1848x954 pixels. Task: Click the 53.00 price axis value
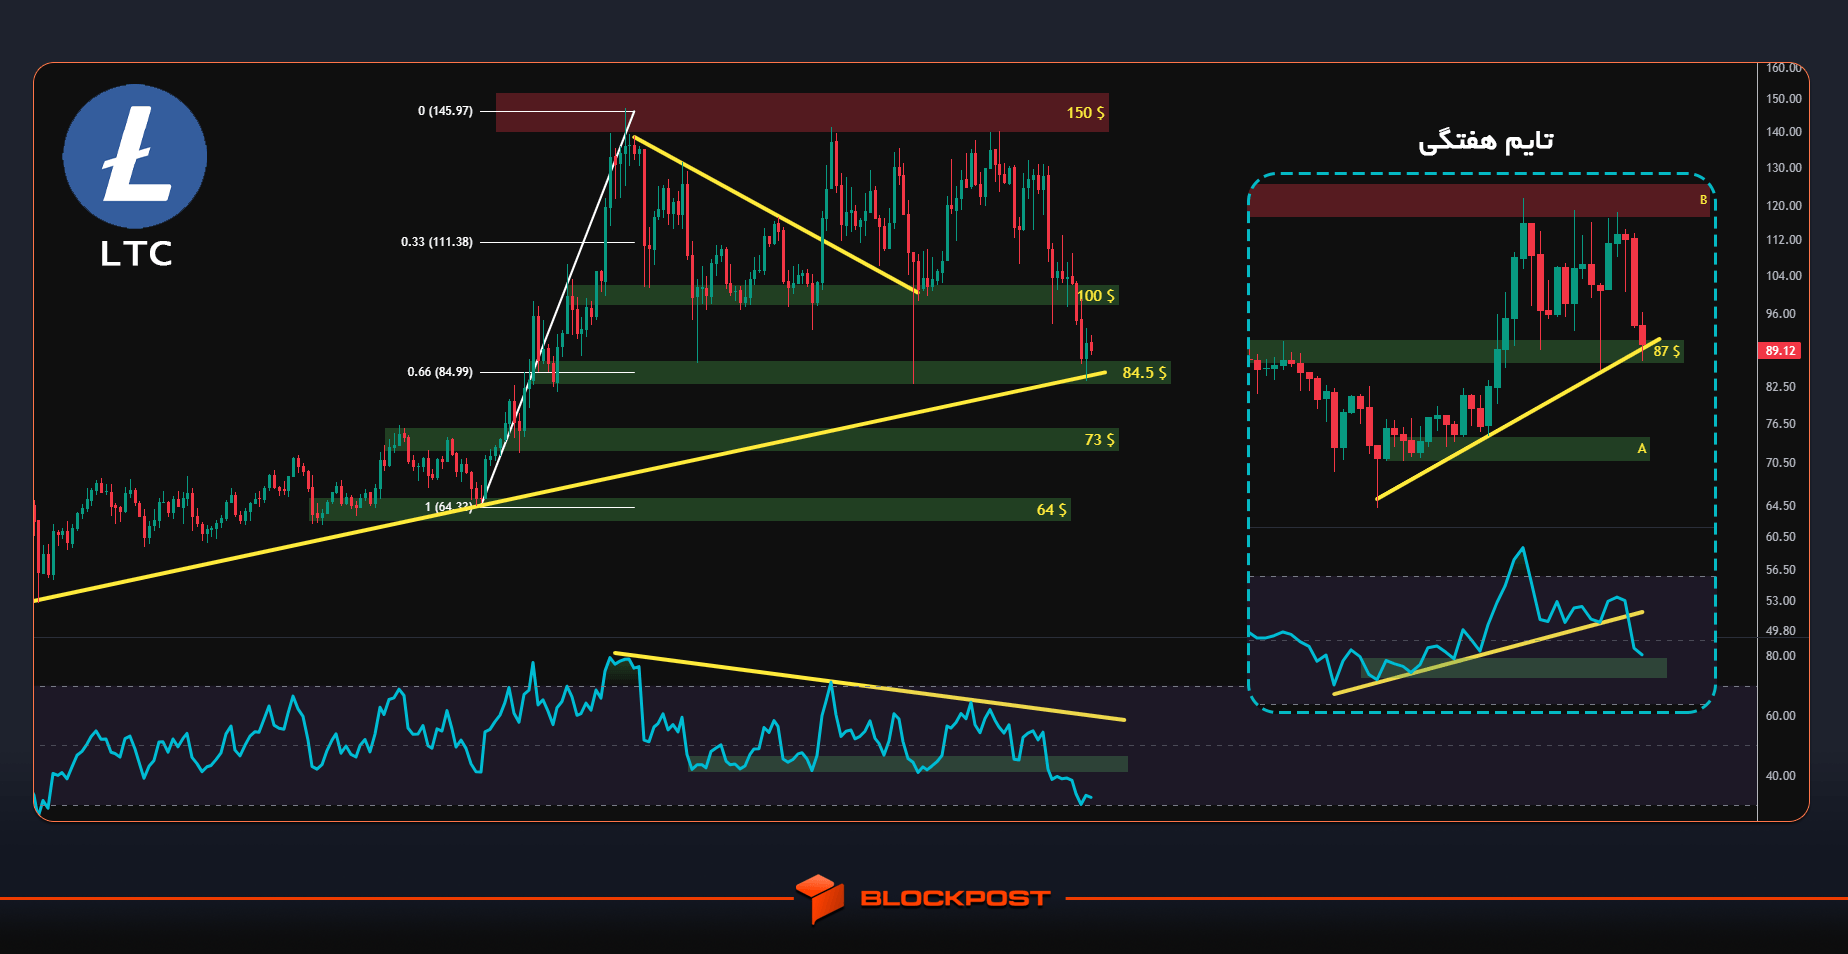coord(1781,601)
